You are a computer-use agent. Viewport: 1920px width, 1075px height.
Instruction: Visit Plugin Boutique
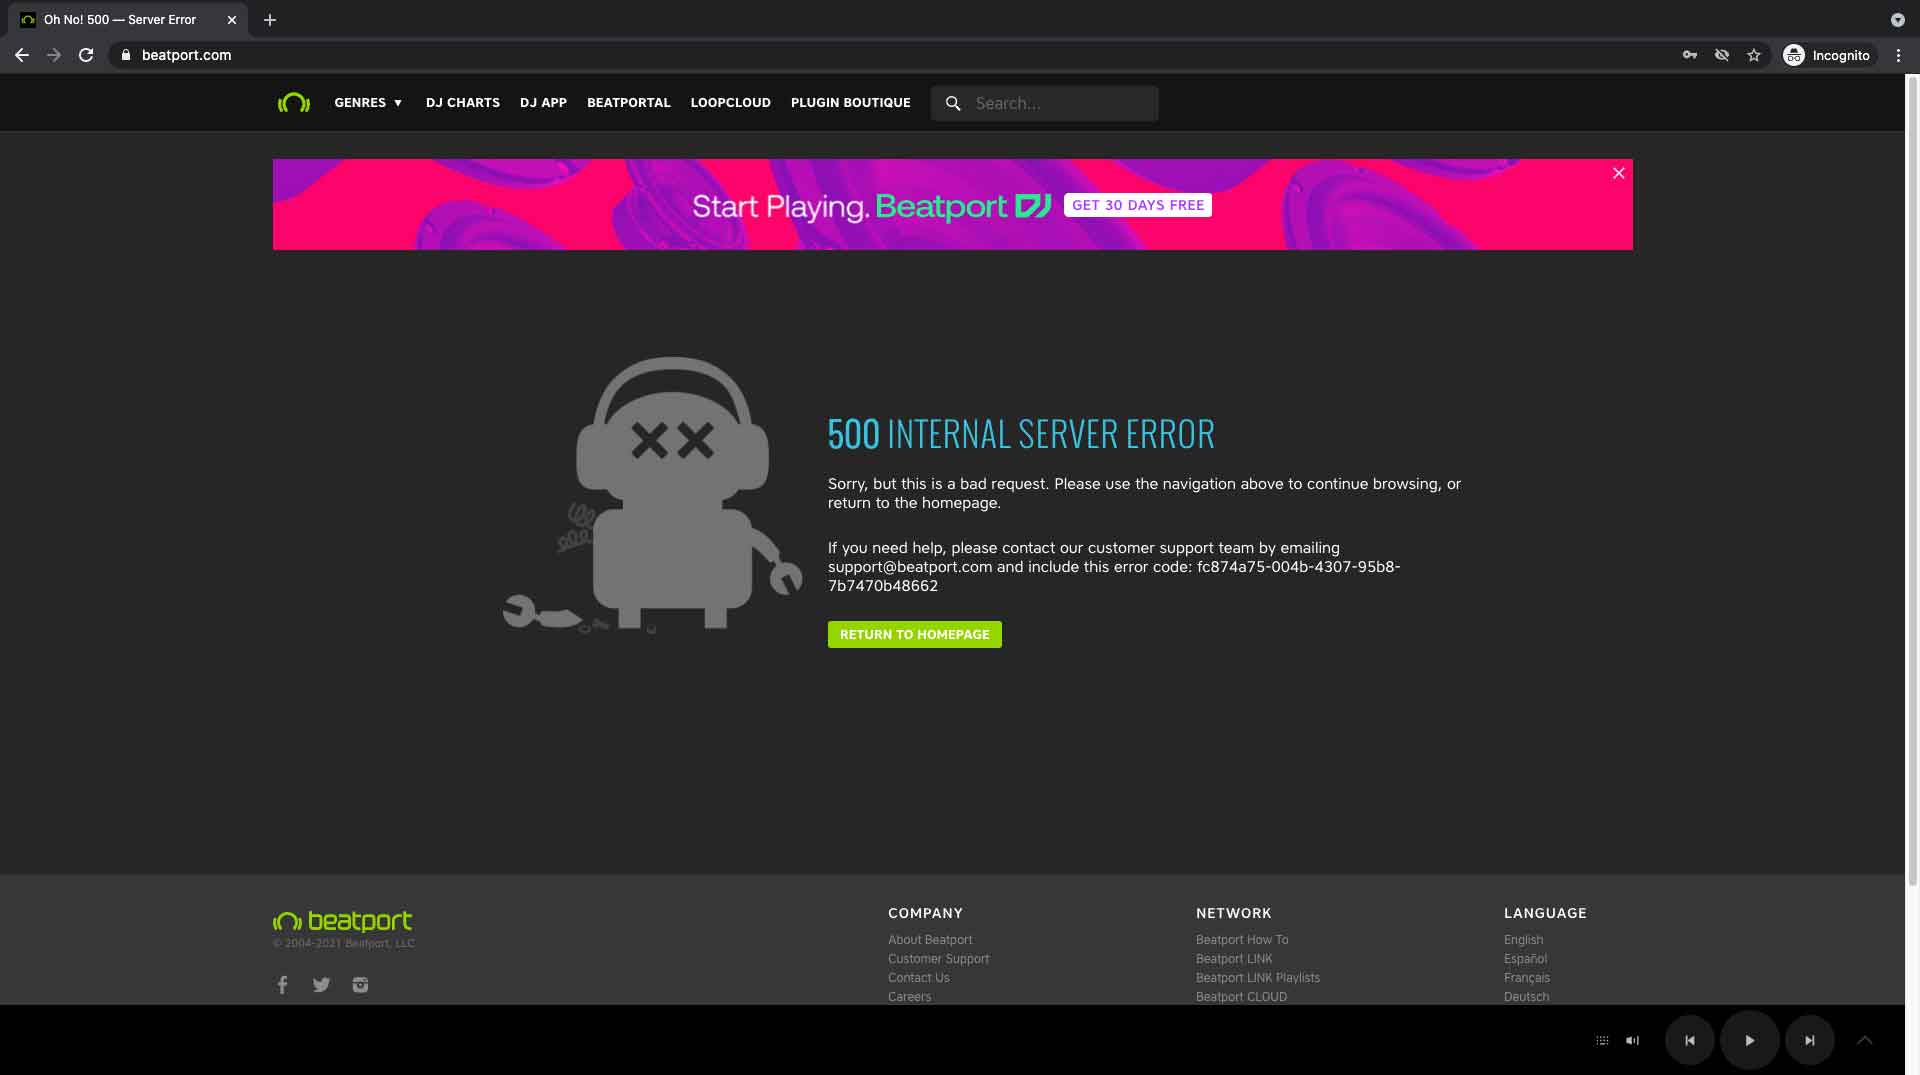tap(851, 103)
